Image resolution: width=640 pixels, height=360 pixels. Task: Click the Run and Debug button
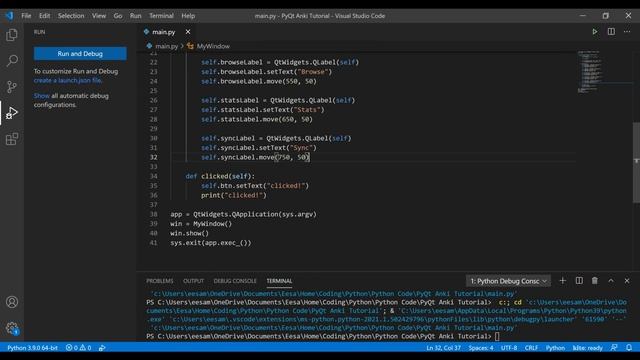80,53
